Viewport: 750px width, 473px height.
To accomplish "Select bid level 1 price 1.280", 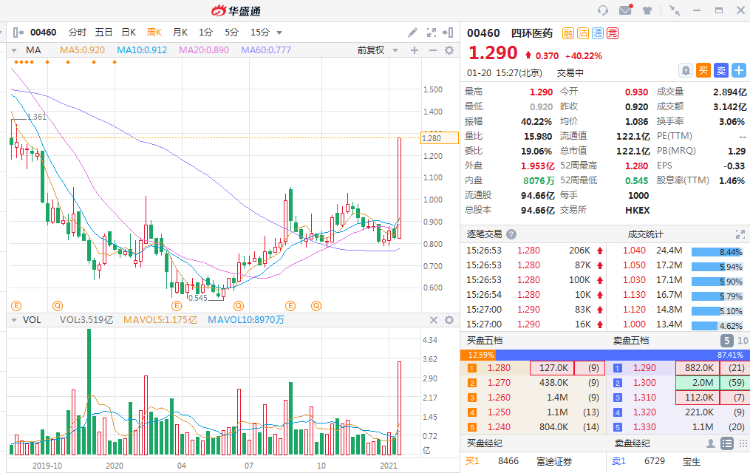I will (499, 368).
